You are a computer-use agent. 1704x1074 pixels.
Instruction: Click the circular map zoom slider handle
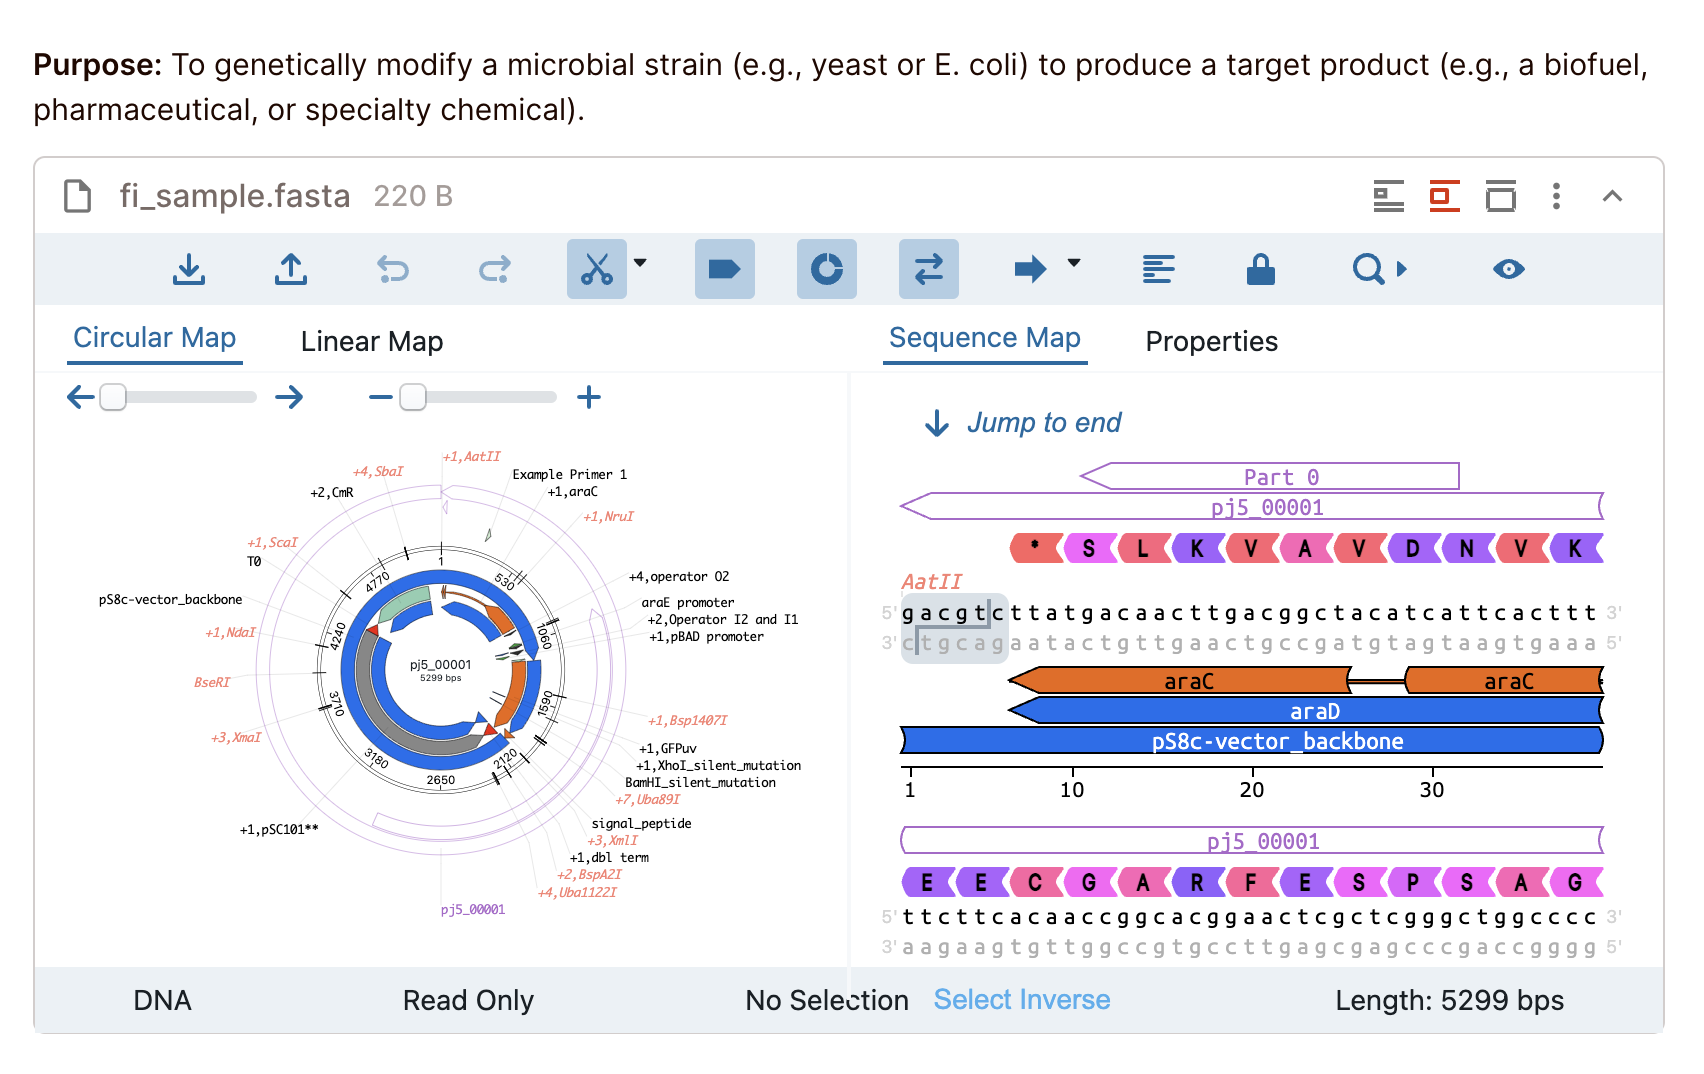point(413,398)
